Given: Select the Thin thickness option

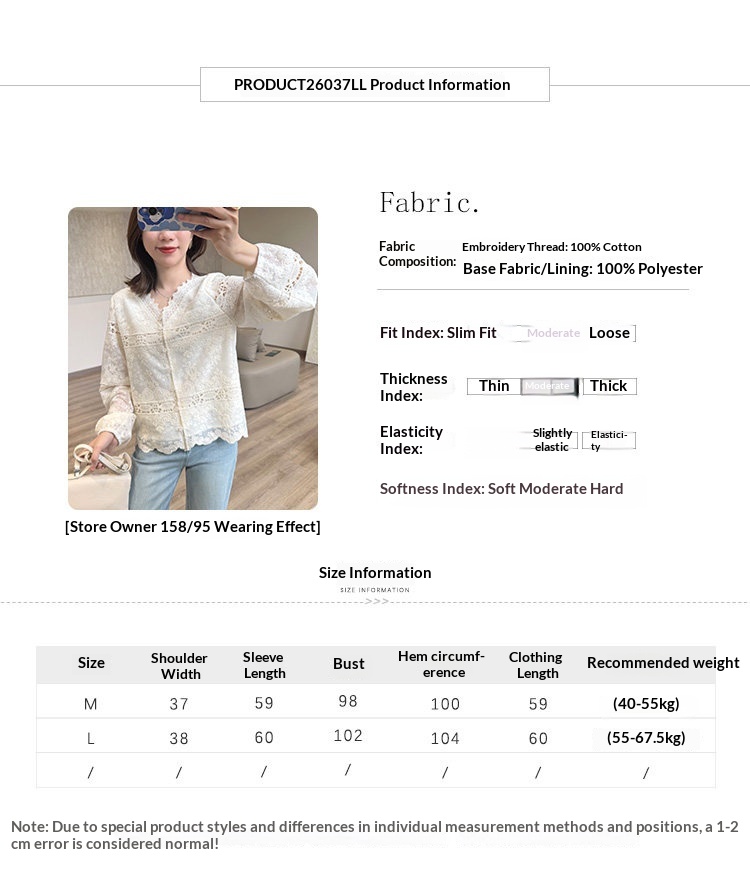Looking at the screenshot, I should (x=494, y=386).
